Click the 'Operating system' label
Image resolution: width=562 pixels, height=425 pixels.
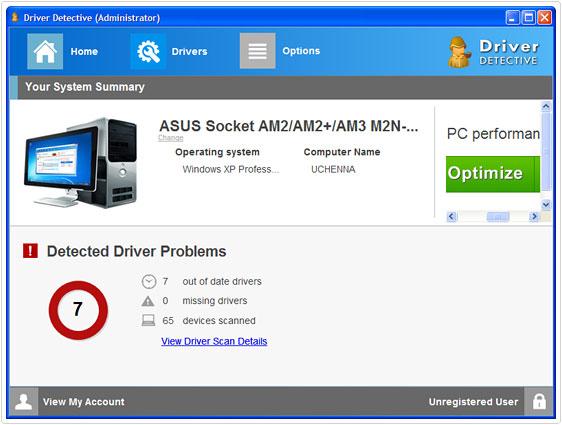pos(217,152)
